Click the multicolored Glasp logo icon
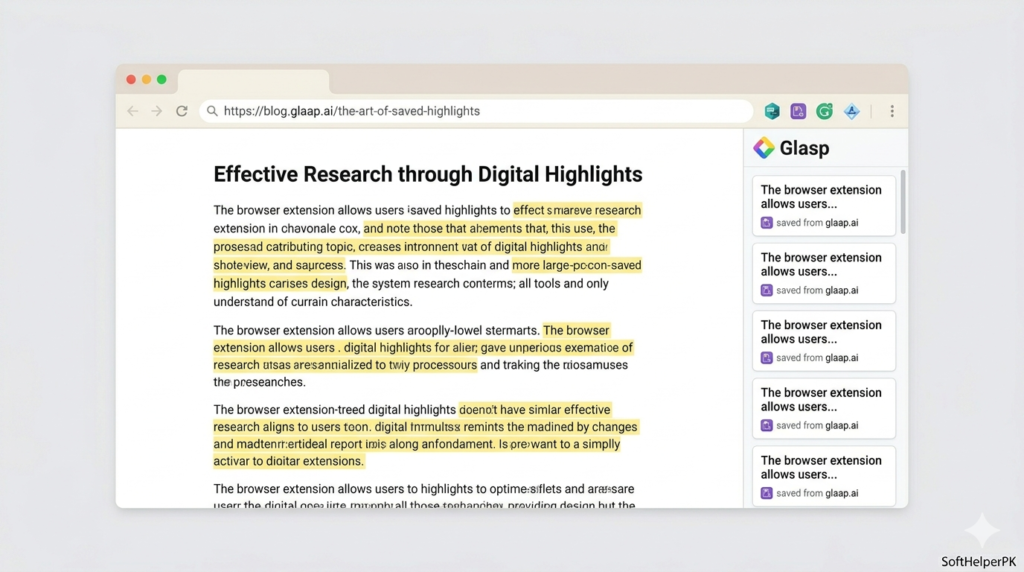Screen dimensions: 1024x572 763,148
